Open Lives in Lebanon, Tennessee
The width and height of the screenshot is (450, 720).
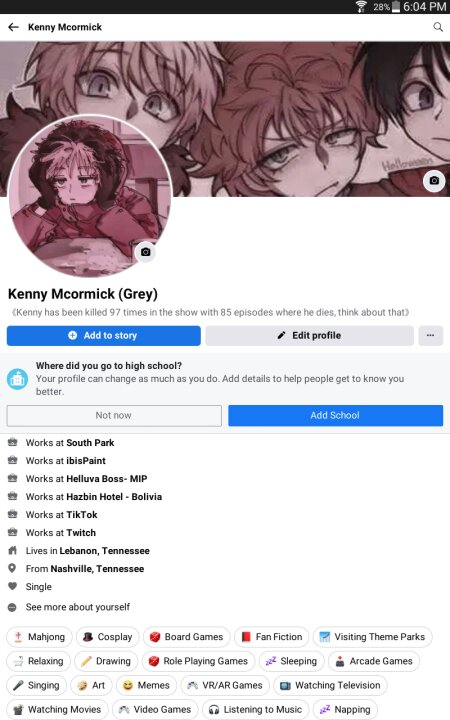coord(79,551)
